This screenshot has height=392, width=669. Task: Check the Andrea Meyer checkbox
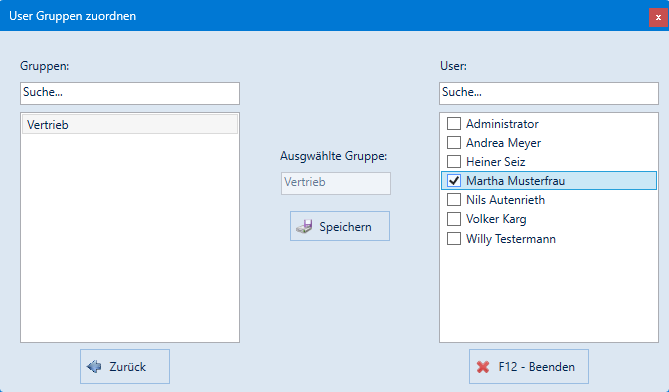pos(454,142)
